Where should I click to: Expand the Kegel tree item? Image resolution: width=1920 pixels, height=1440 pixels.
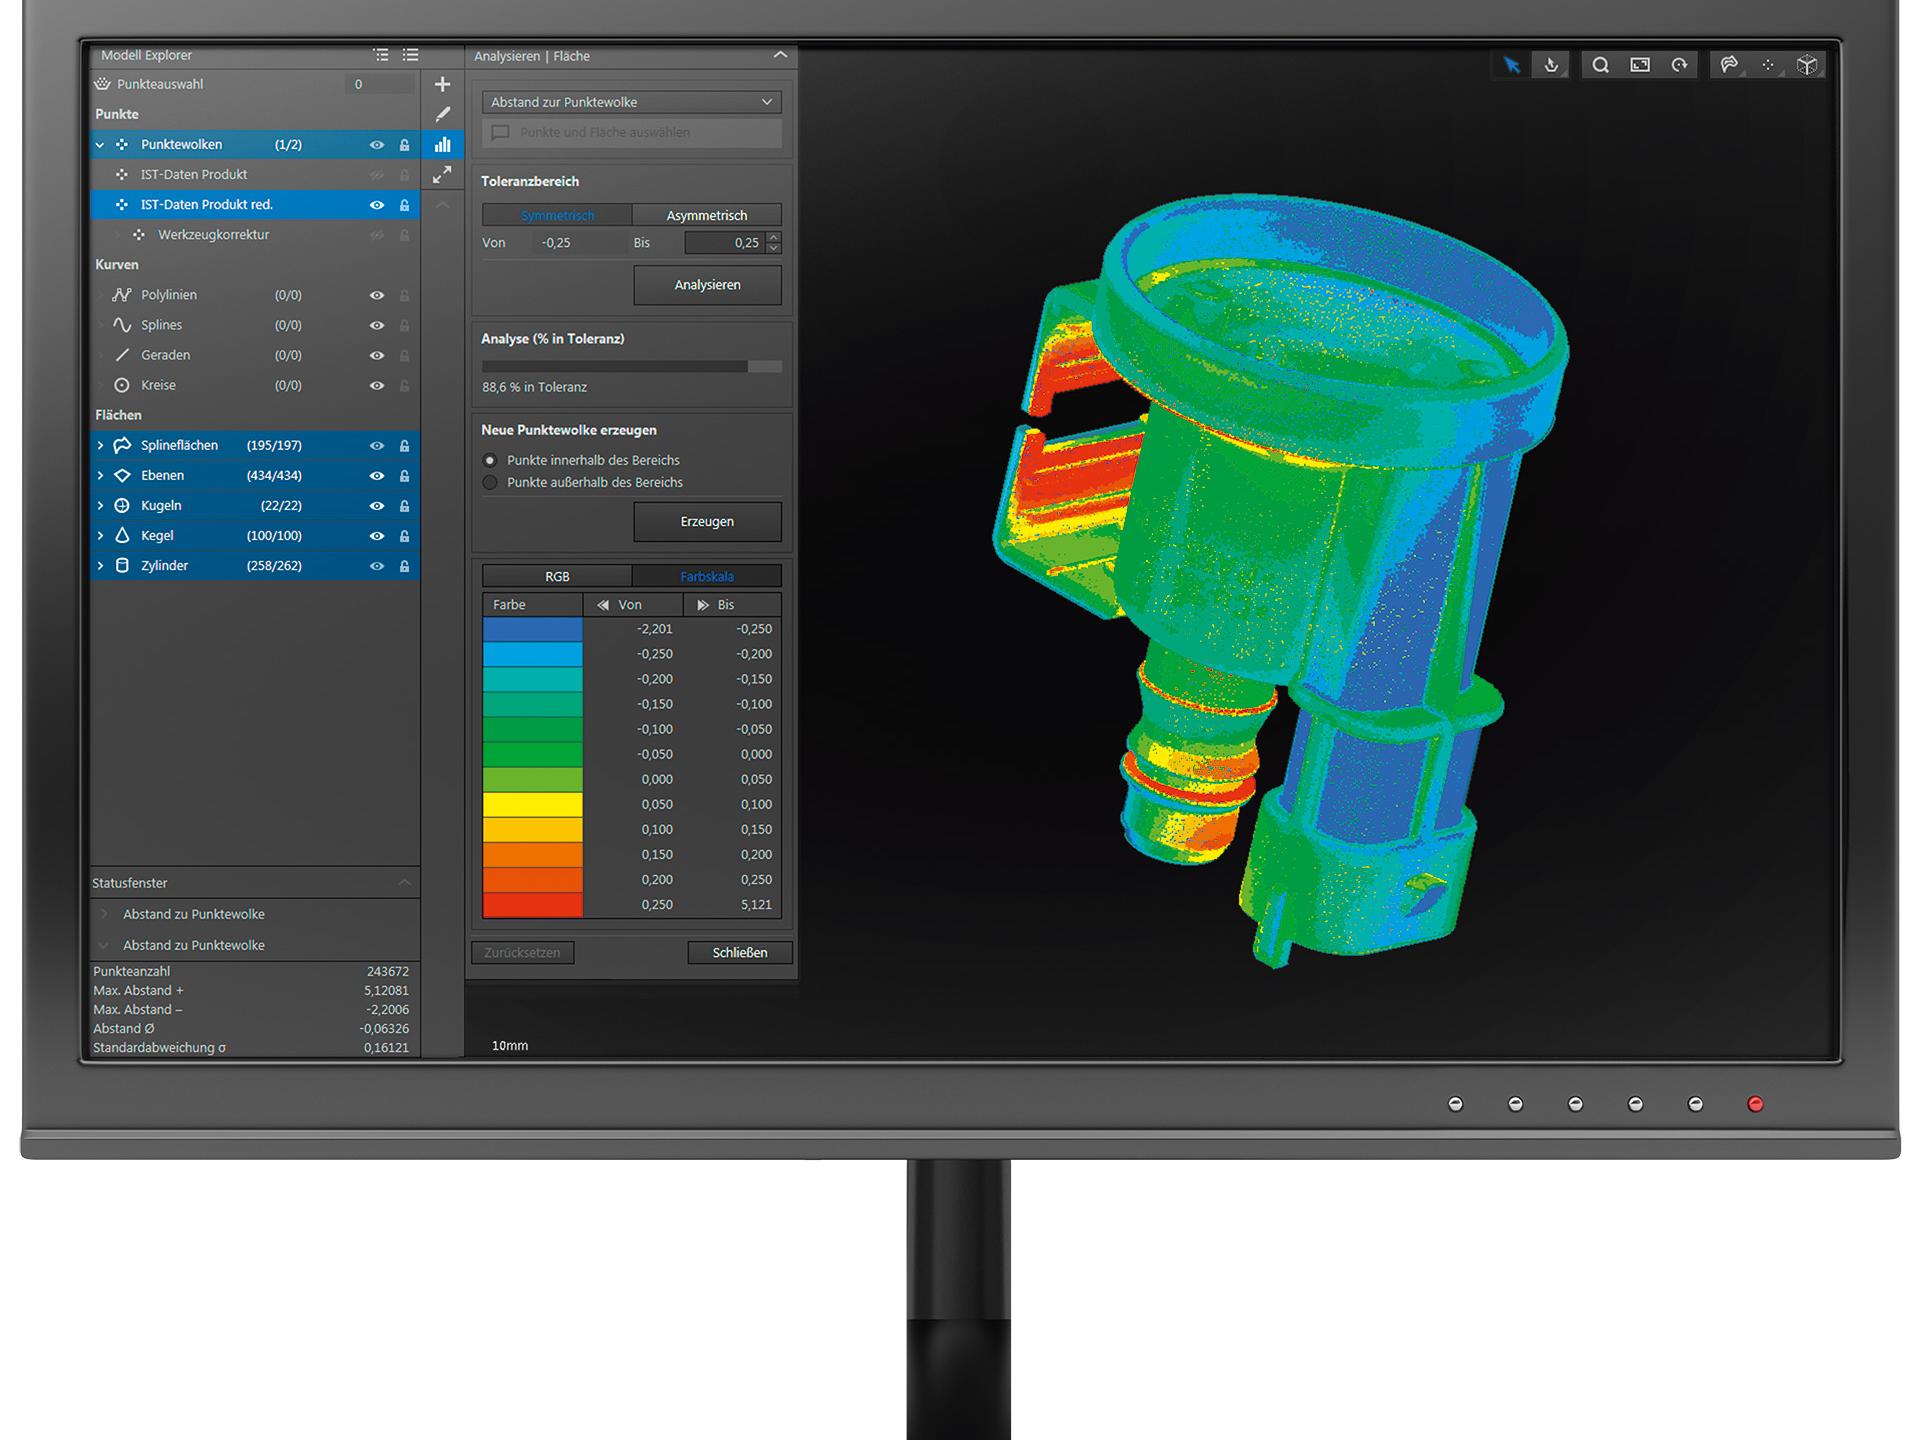(x=100, y=536)
